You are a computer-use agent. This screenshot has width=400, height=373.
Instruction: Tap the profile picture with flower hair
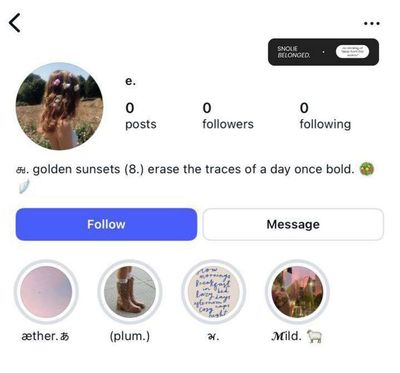[x=60, y=106]
